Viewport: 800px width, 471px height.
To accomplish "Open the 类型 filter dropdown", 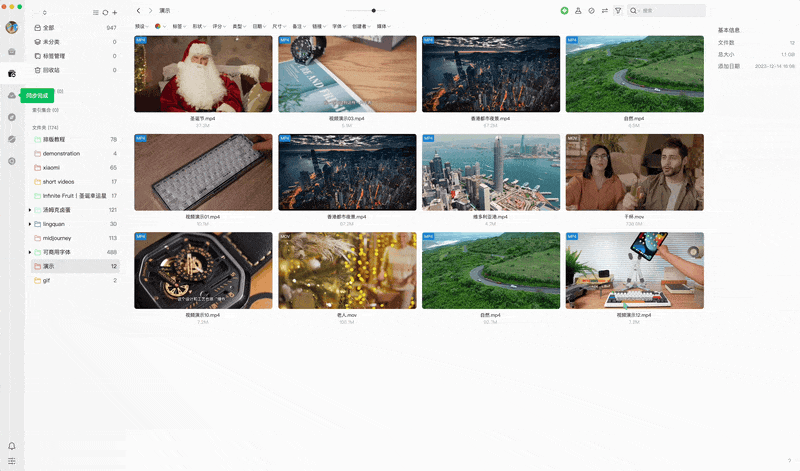I will pos(239,26).
